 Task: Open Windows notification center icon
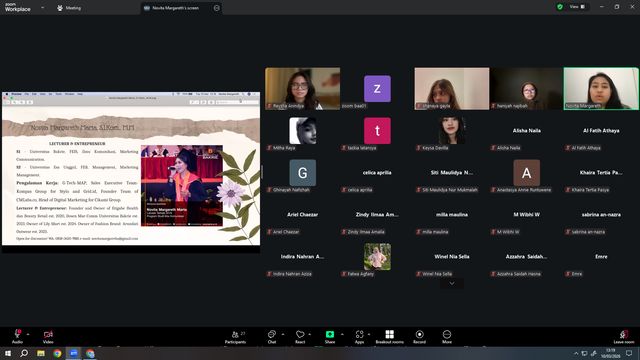[629, 353]
